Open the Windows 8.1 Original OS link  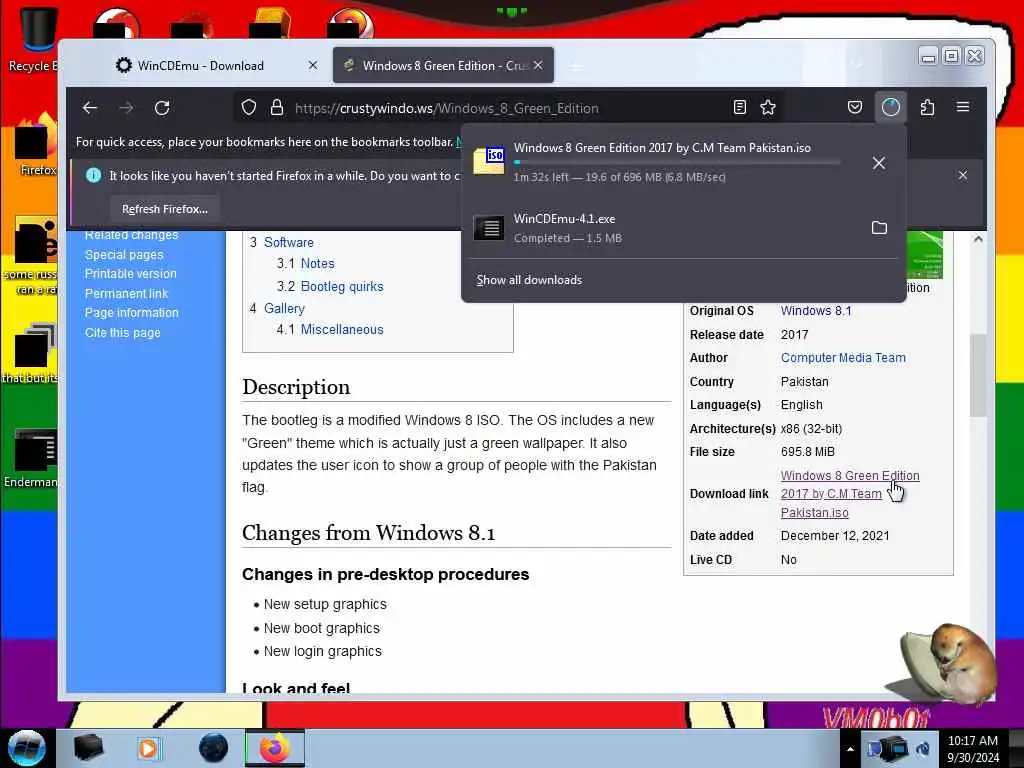816,311
